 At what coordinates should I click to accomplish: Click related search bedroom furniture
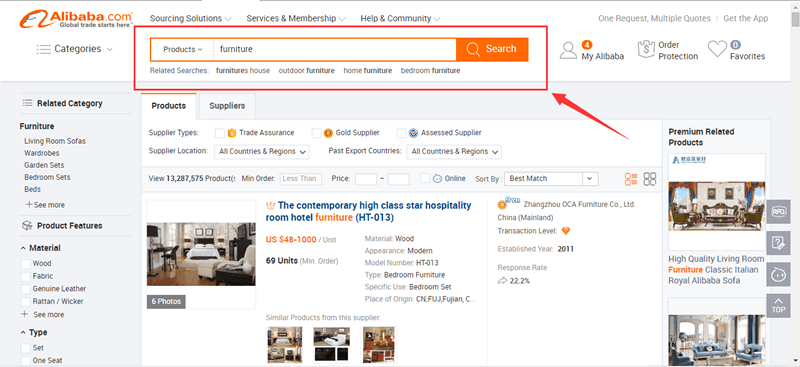coord(431,70)
